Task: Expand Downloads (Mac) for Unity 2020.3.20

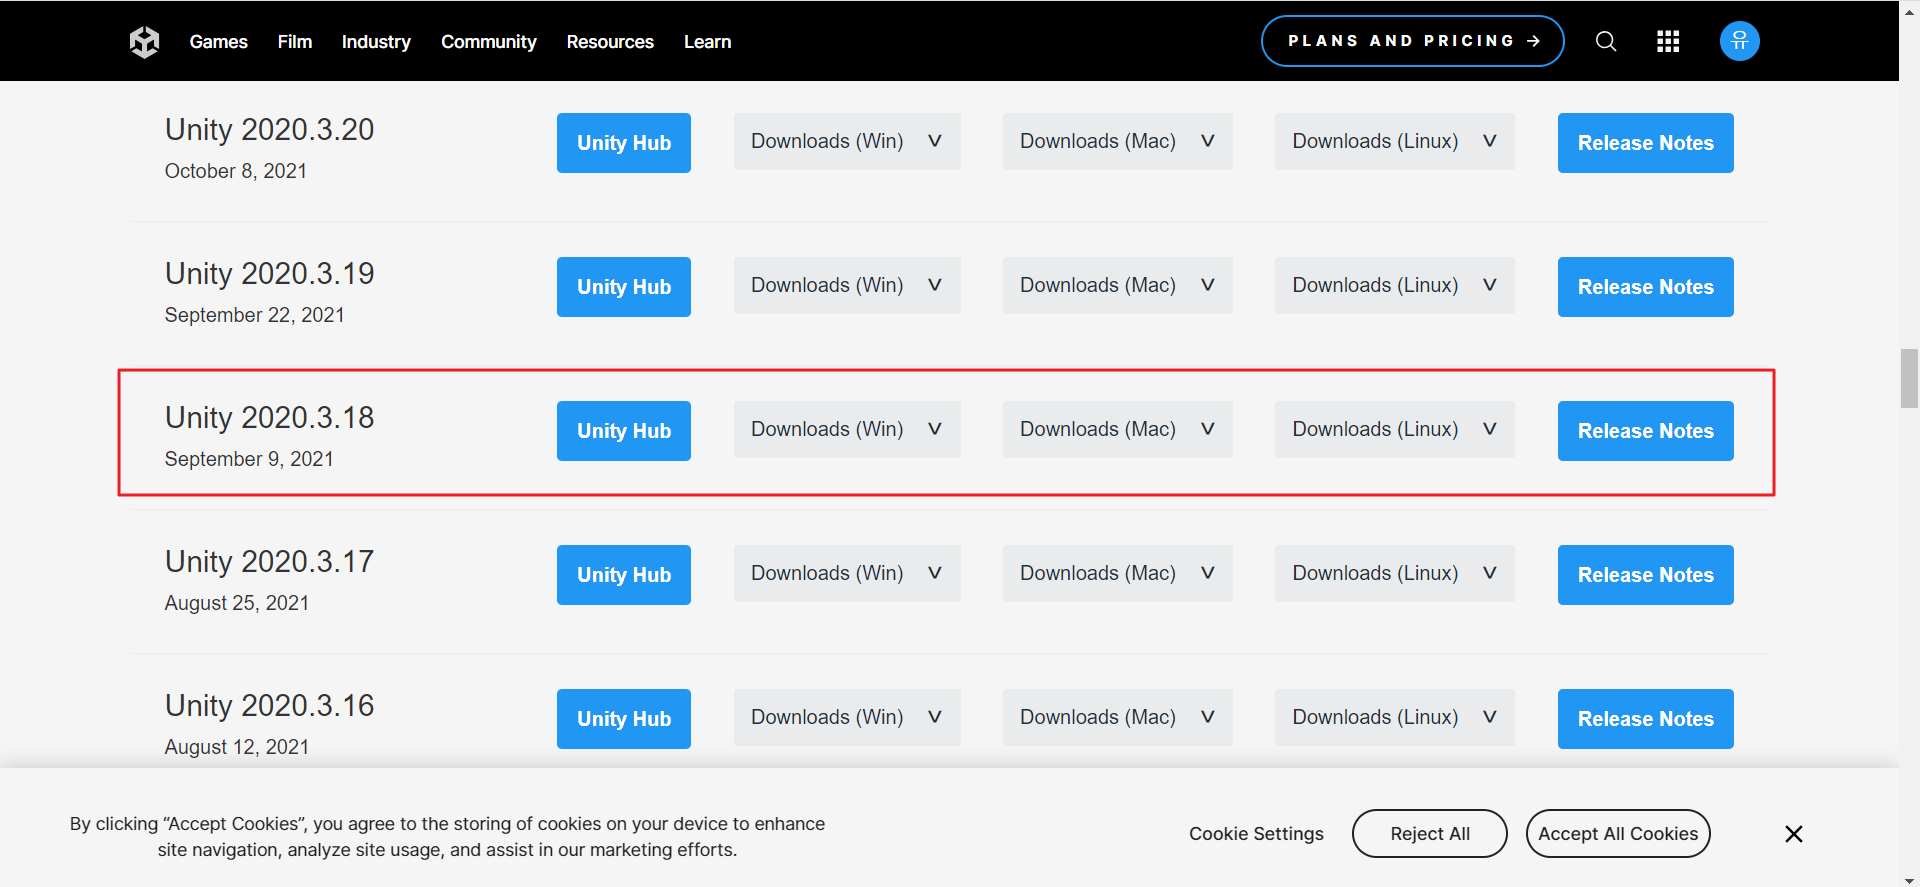Action: 1118,141
